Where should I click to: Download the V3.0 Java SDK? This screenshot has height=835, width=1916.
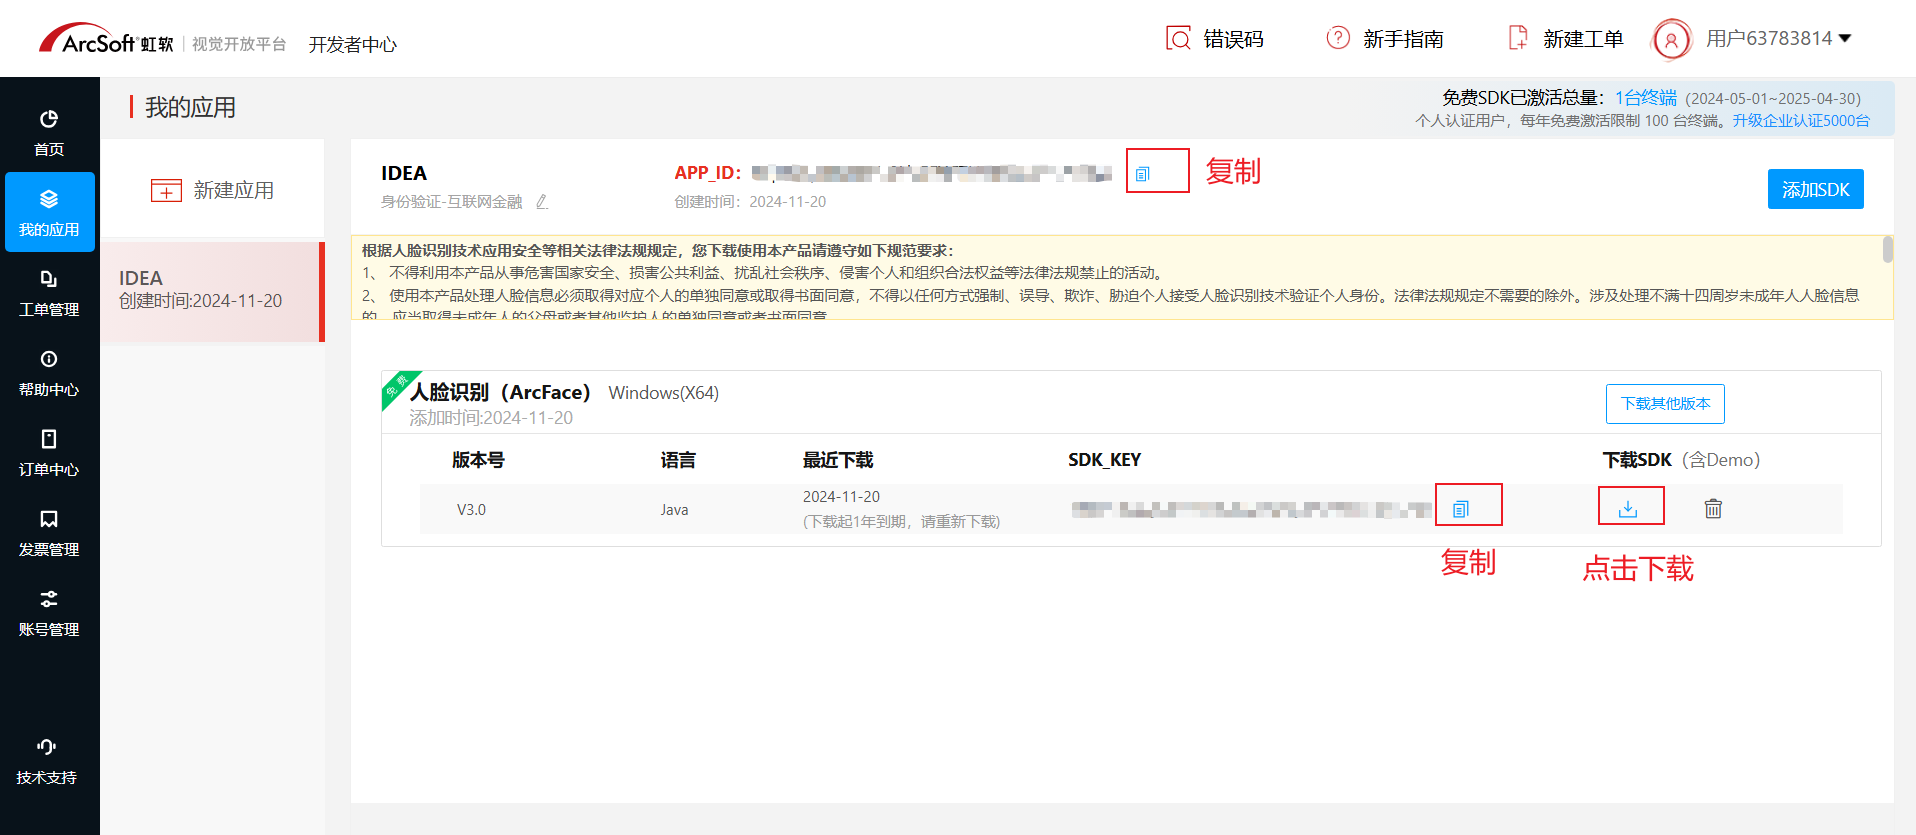[1628, 508]
